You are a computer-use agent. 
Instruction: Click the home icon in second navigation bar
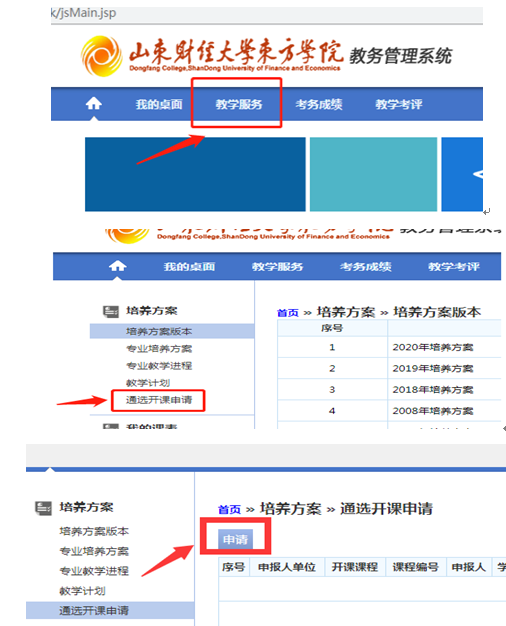click(x=117, y=265)
